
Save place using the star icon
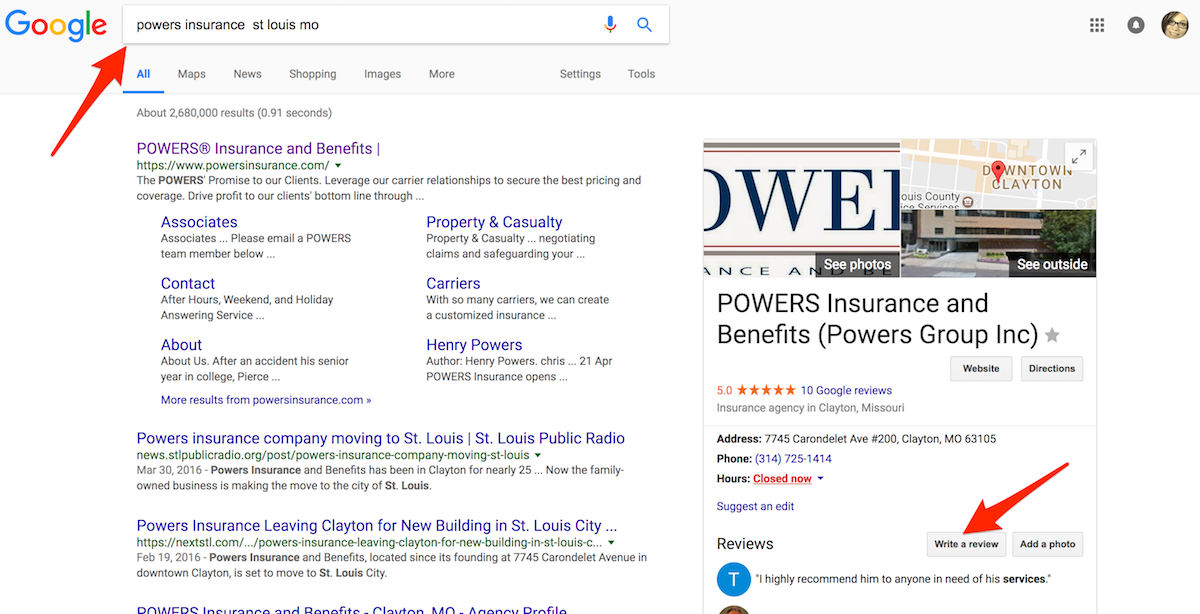click(1052, 335)
